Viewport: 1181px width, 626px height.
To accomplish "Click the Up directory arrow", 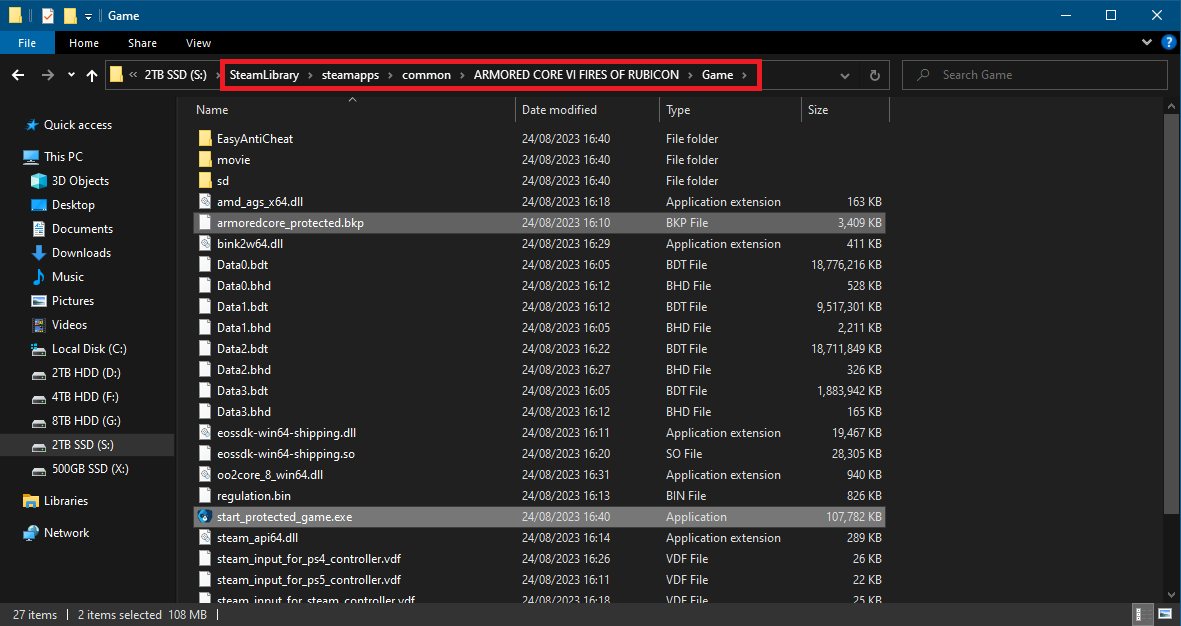I will (x=92, y=75).
